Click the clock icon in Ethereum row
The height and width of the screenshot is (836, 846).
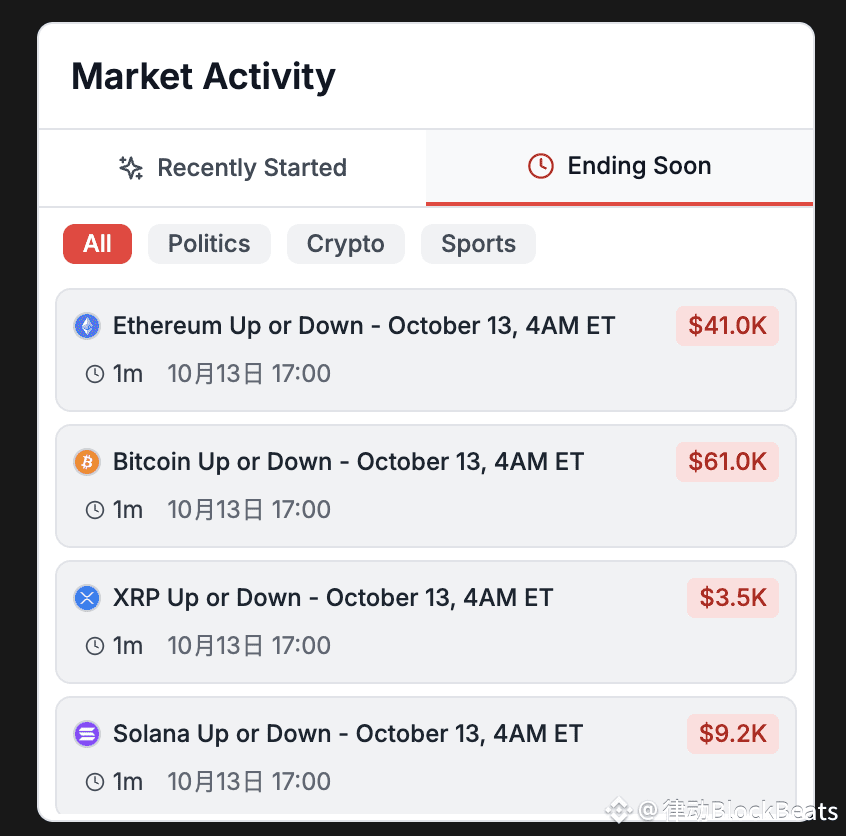95,374
